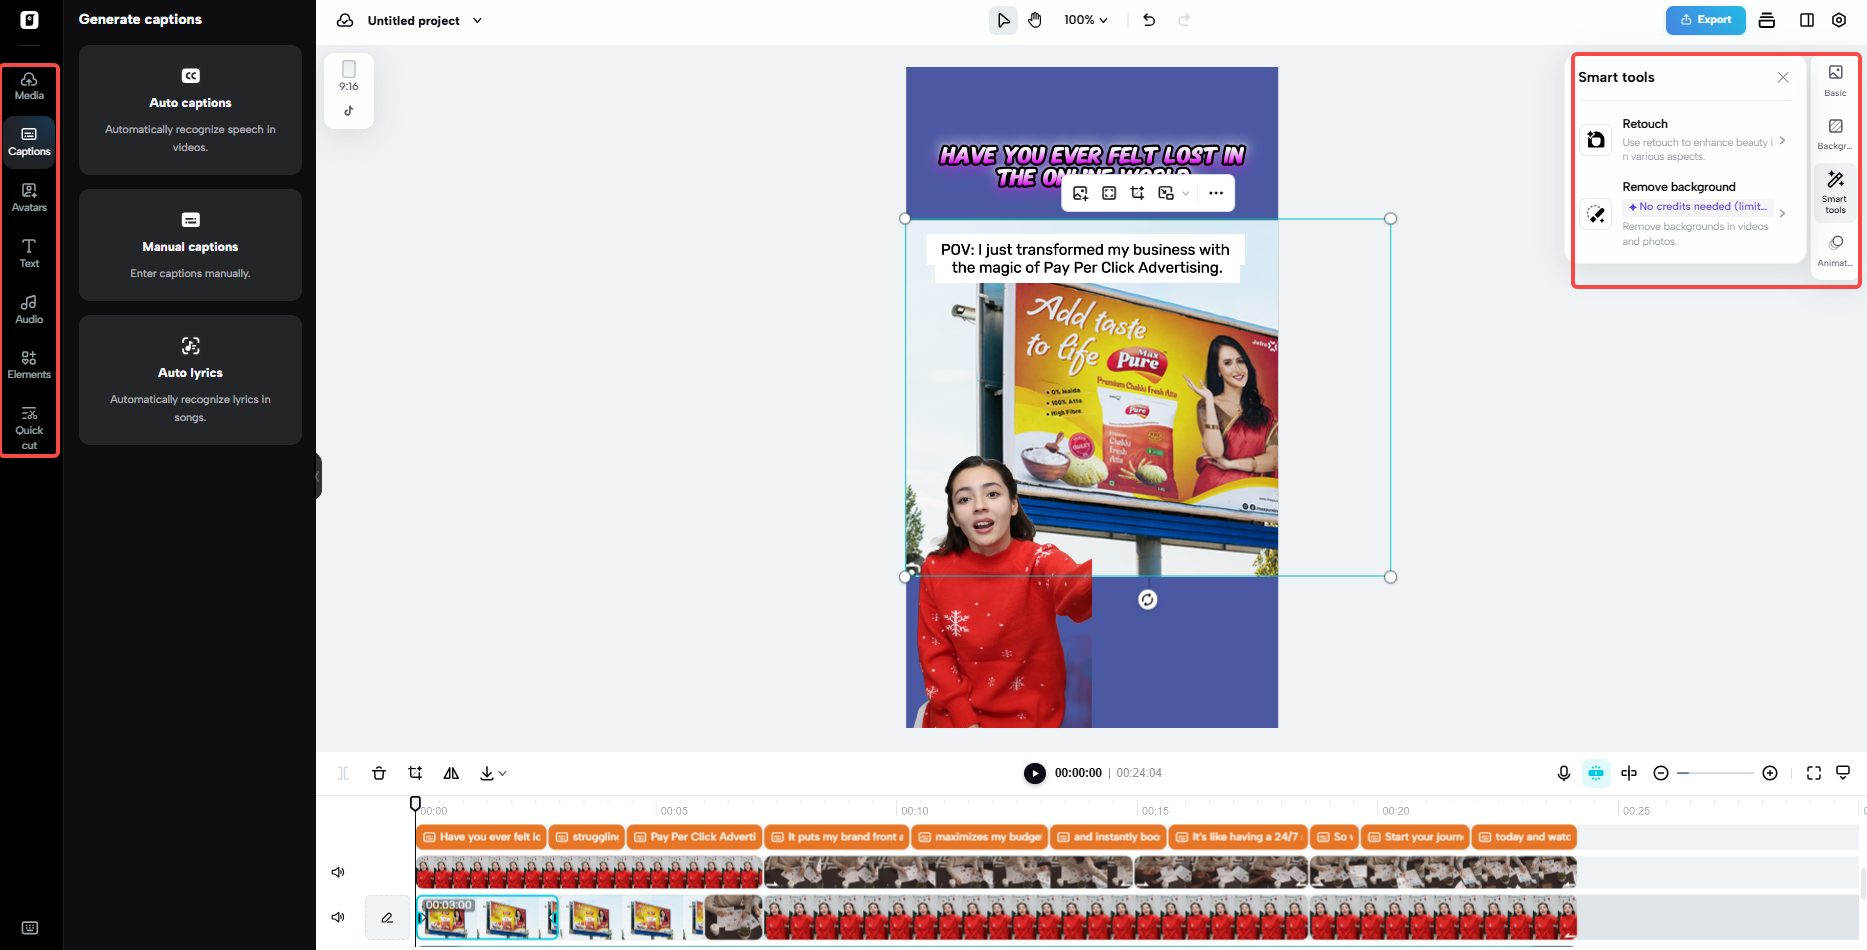The height and width of the screenshot is (950, 1867).
Task: Toggle the panel layout icon in the header
Action: coord(1807,20)
